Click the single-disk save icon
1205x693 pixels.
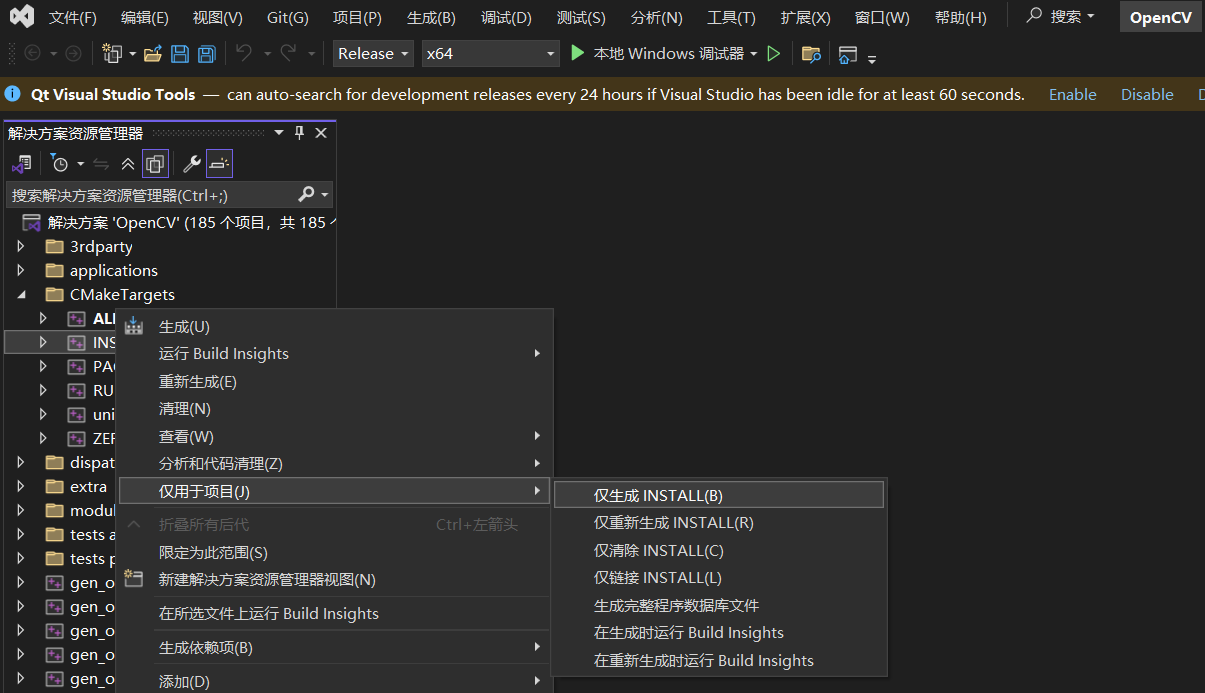click(180, 53)
